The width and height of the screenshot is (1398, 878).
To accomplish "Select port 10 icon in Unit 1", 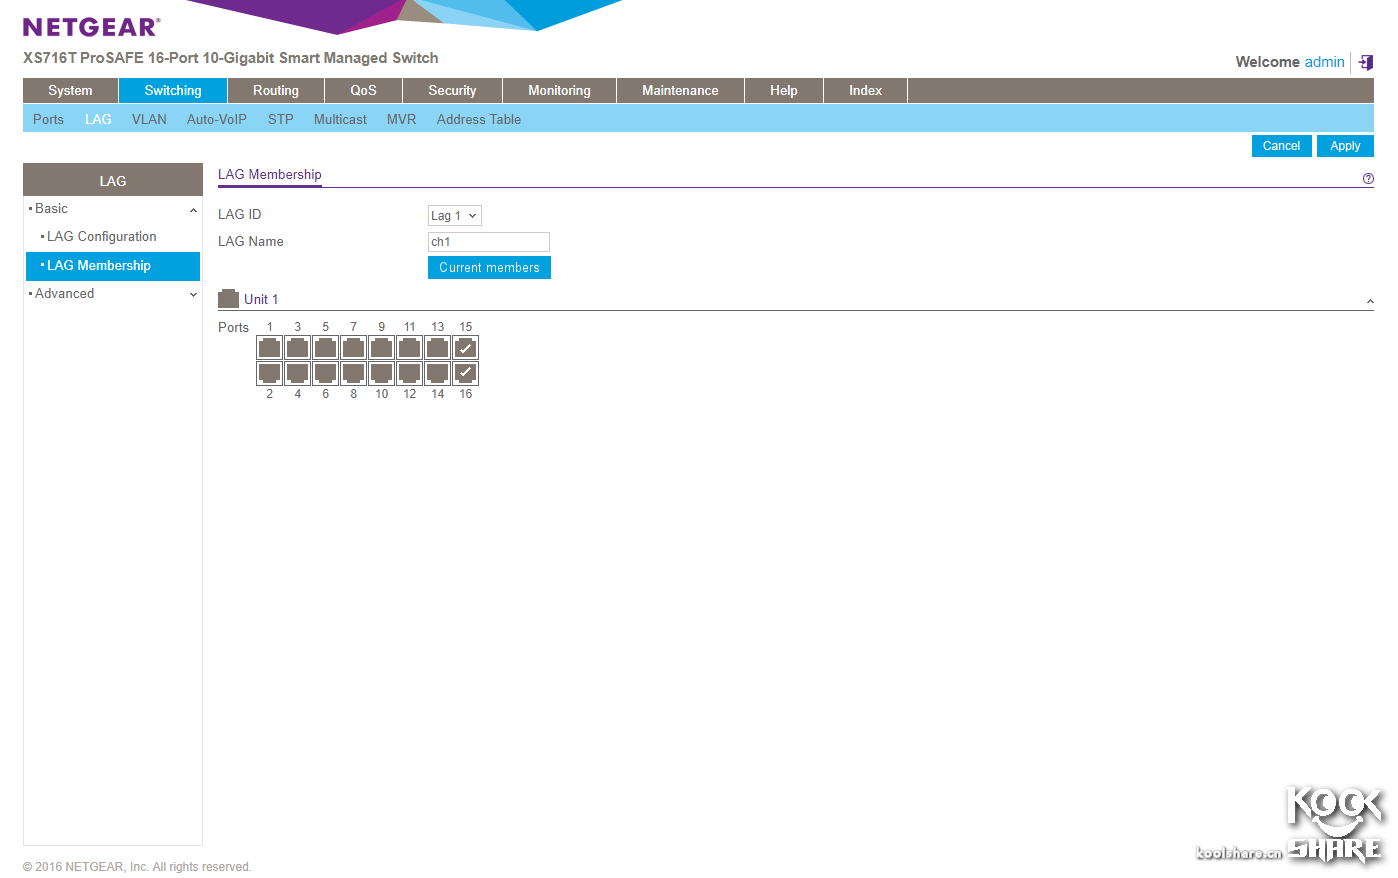I will tap(381, 373).
